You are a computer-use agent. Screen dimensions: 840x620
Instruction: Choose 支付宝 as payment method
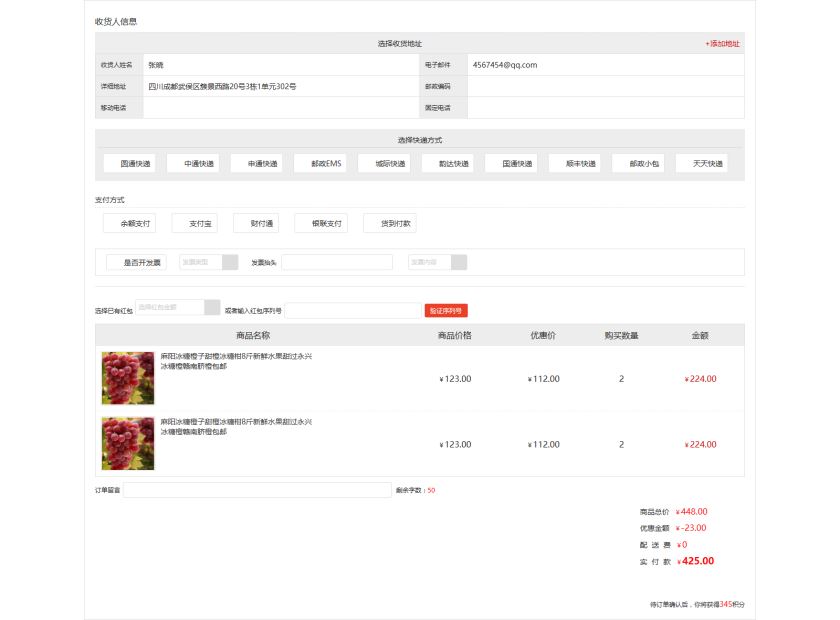194,223
